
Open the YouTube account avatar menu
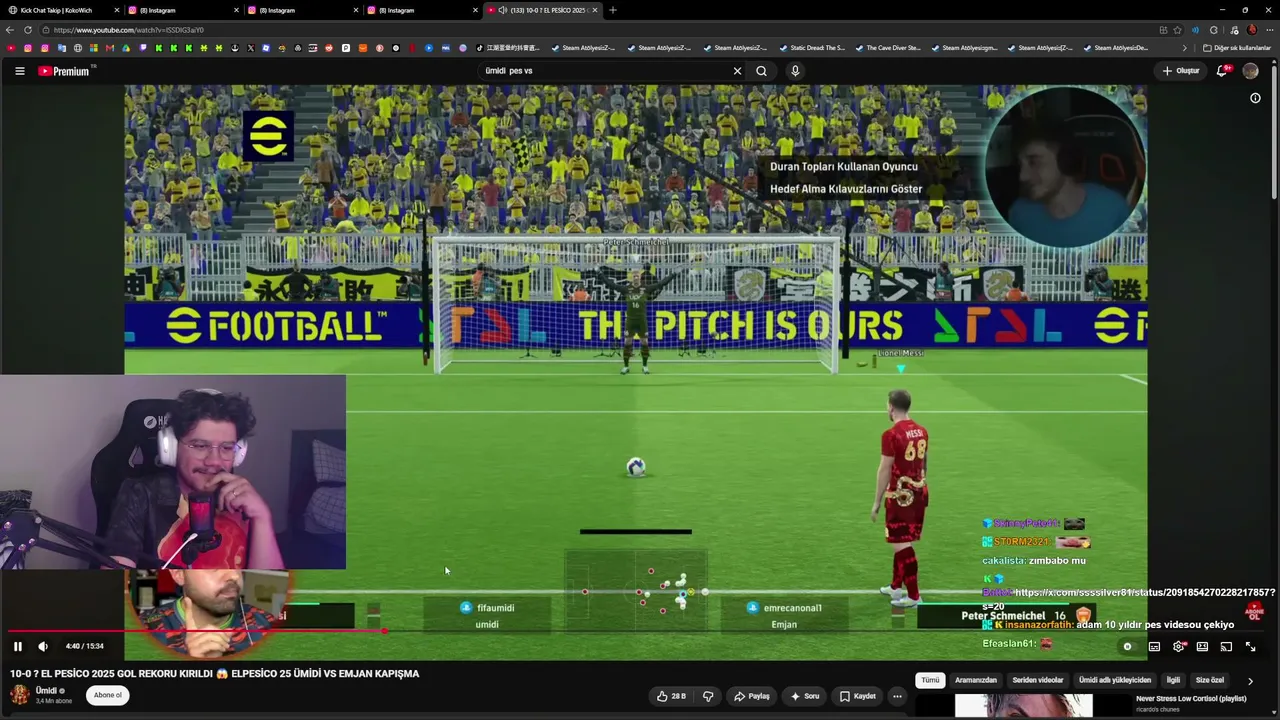tap(1250, 71)
